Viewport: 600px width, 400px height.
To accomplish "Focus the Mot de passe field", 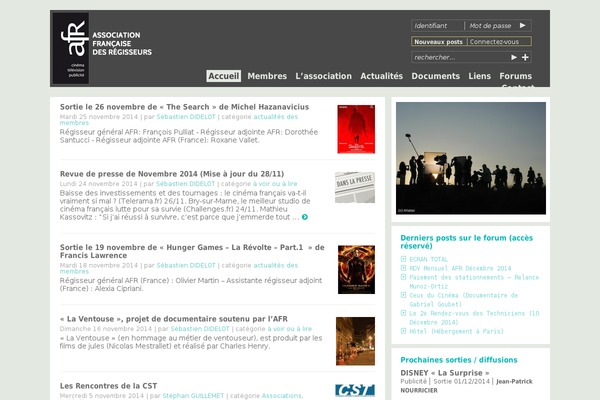I will tap(492, 26).
